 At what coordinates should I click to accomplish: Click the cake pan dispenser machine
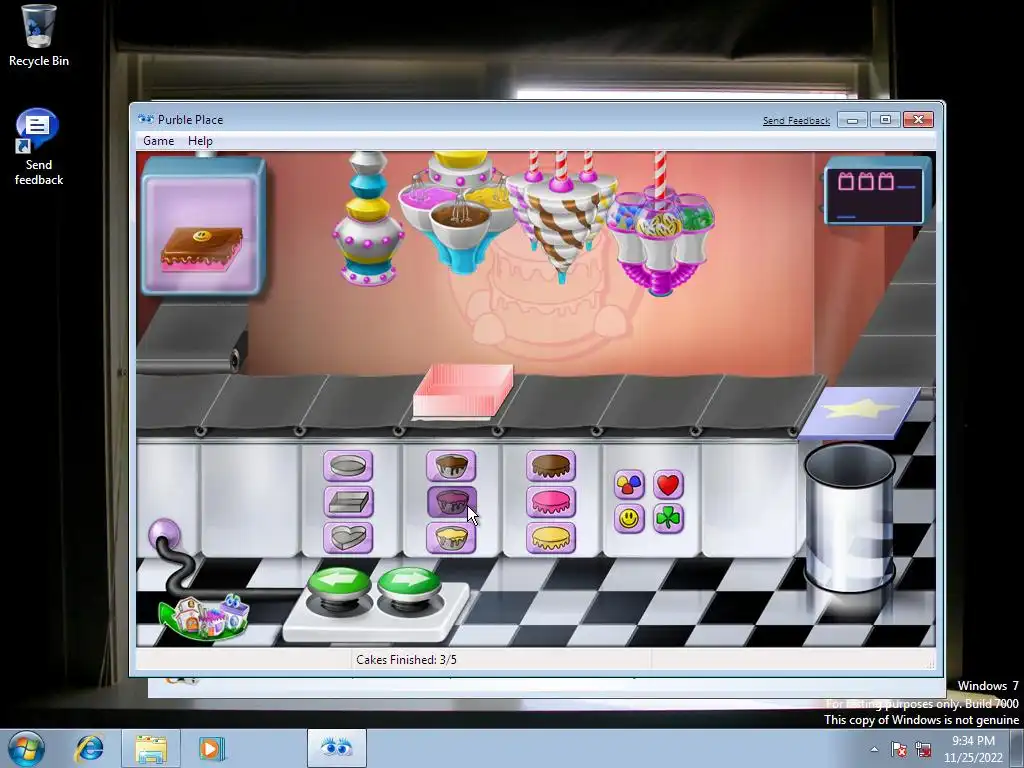[x=368, y=219]
